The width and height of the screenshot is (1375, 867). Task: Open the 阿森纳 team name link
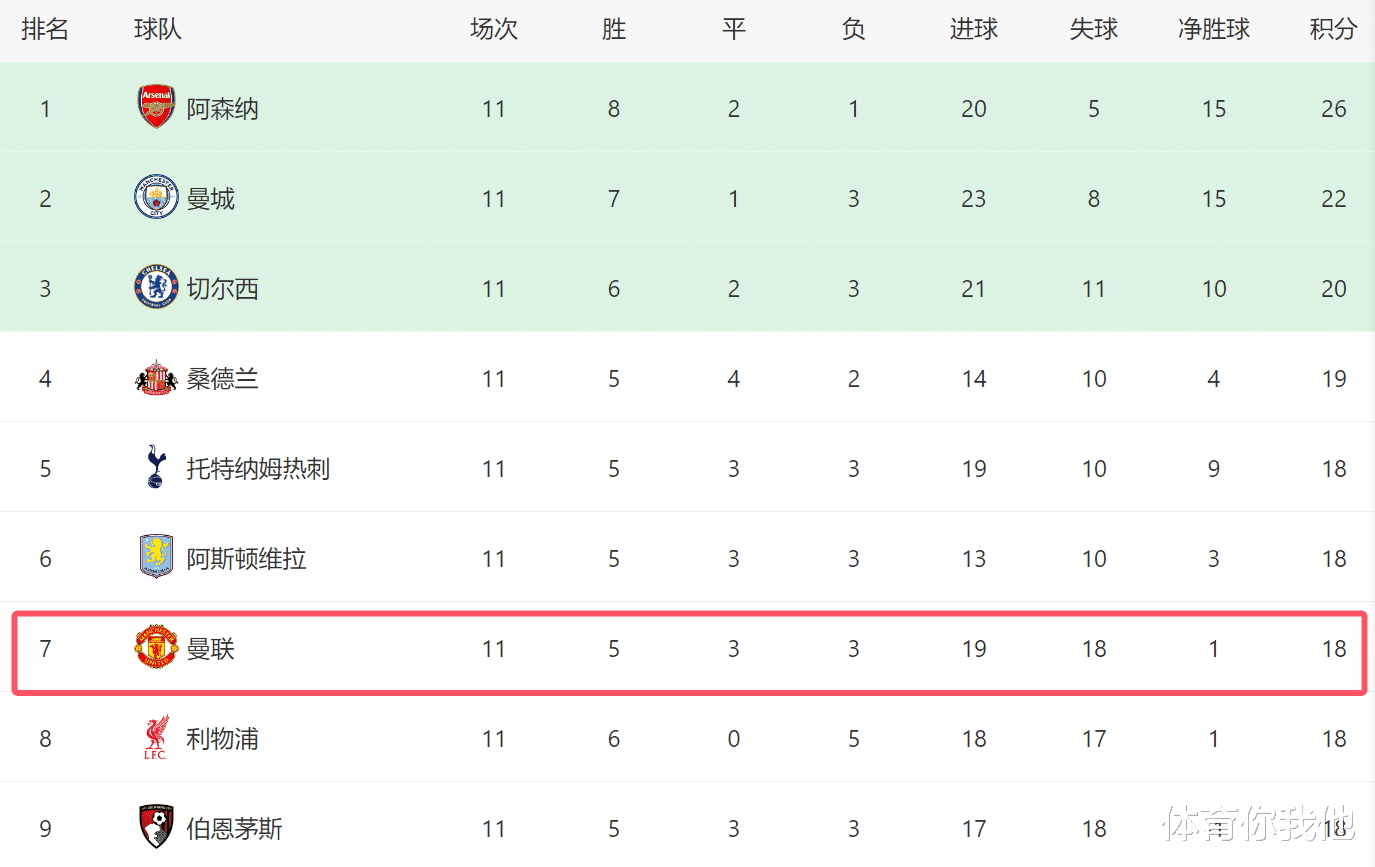click(222, 108)
